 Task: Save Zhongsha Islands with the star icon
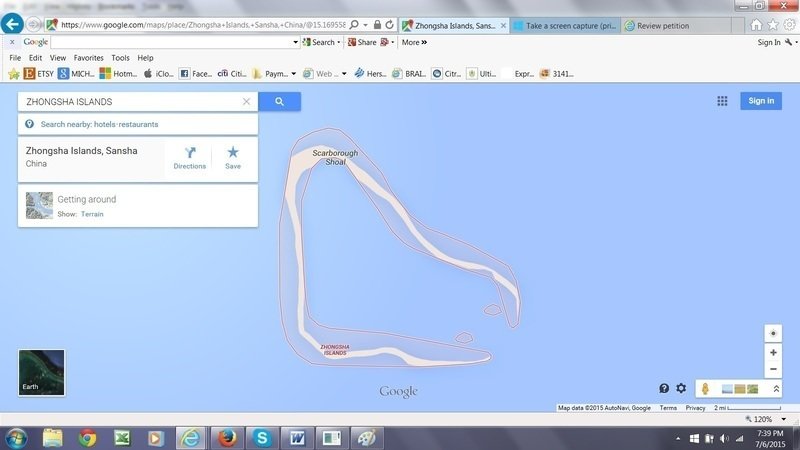tap(233, 157)
